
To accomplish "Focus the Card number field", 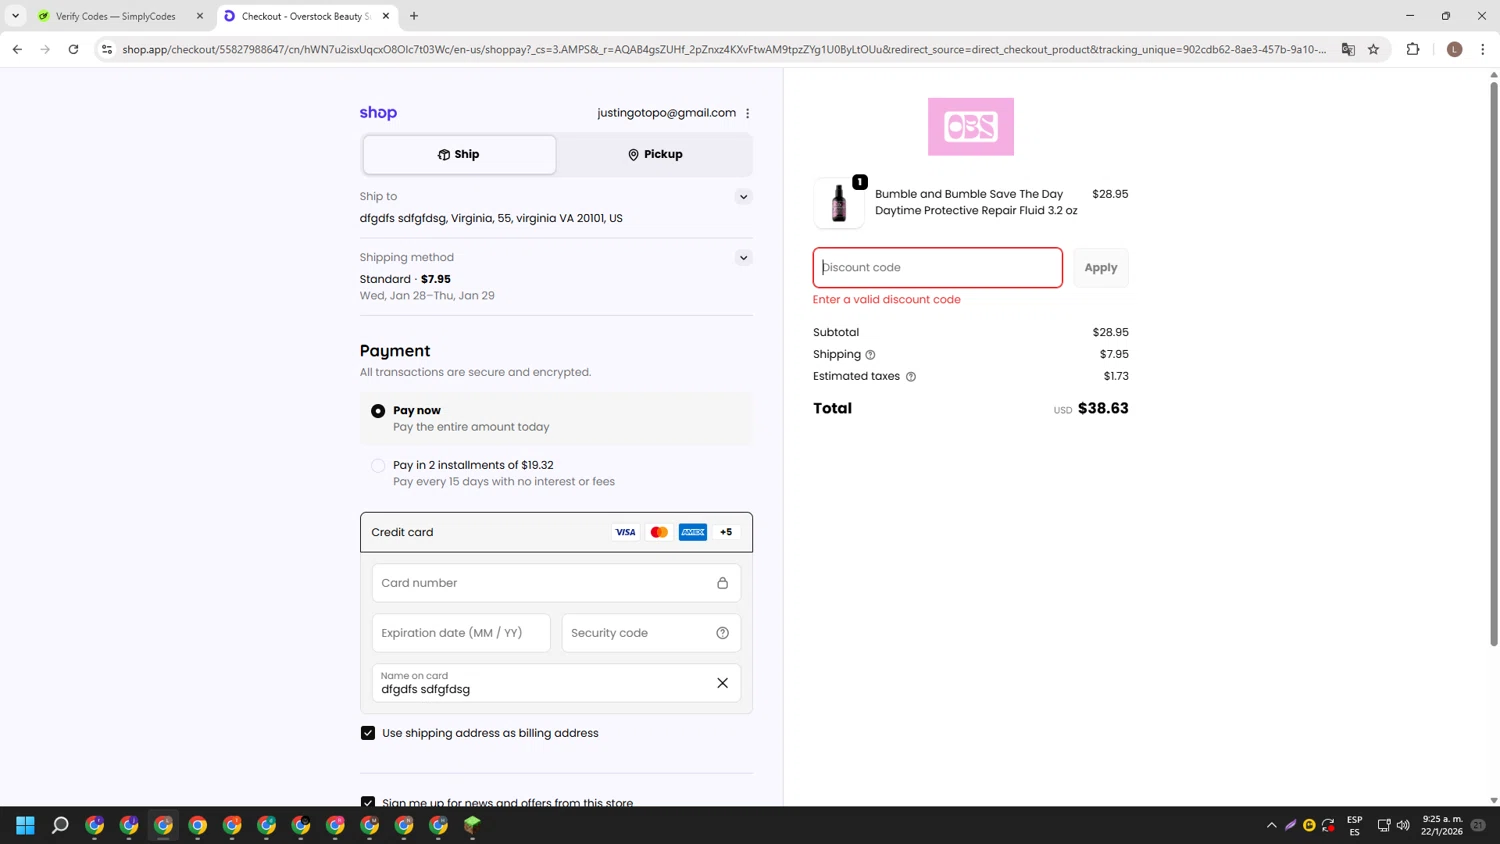I will coord(556,583).
